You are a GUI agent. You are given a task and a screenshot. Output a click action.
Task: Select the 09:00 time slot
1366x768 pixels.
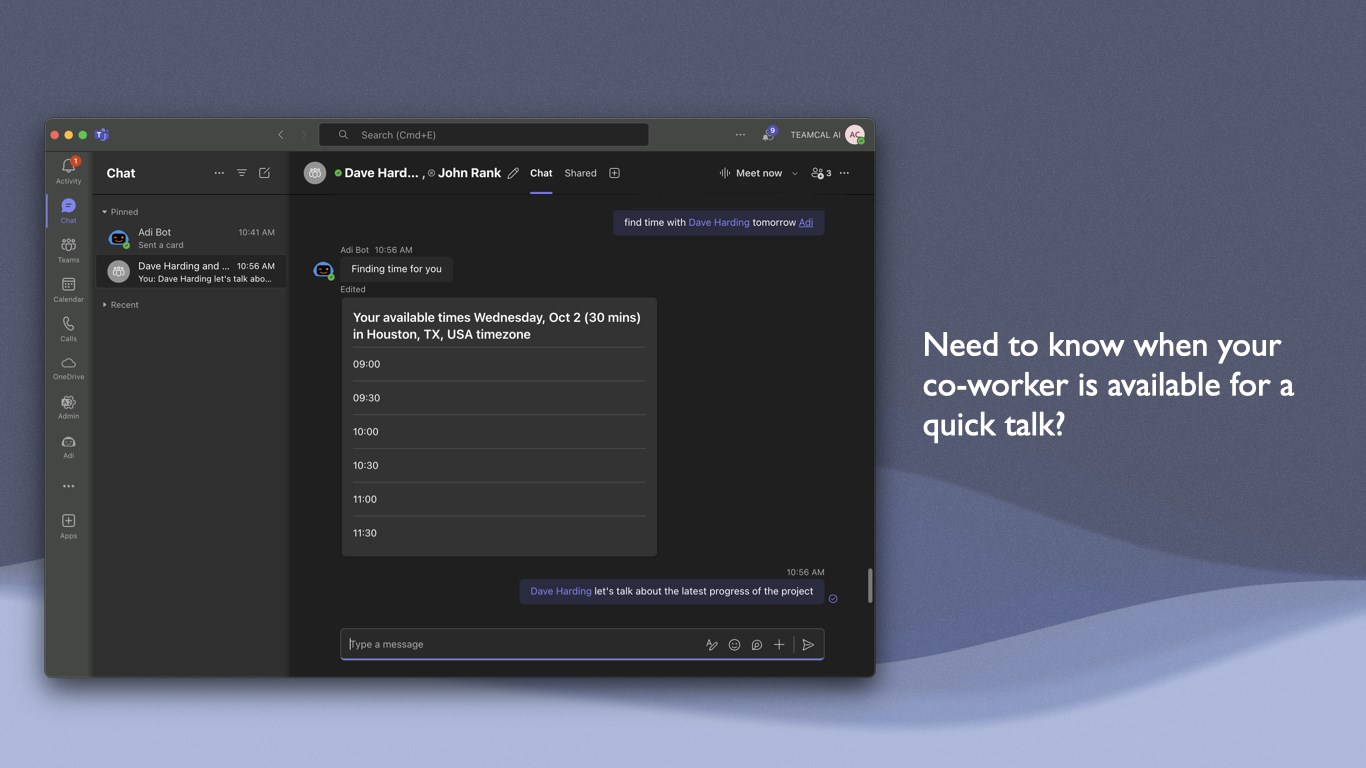click(x=499, y=364)
